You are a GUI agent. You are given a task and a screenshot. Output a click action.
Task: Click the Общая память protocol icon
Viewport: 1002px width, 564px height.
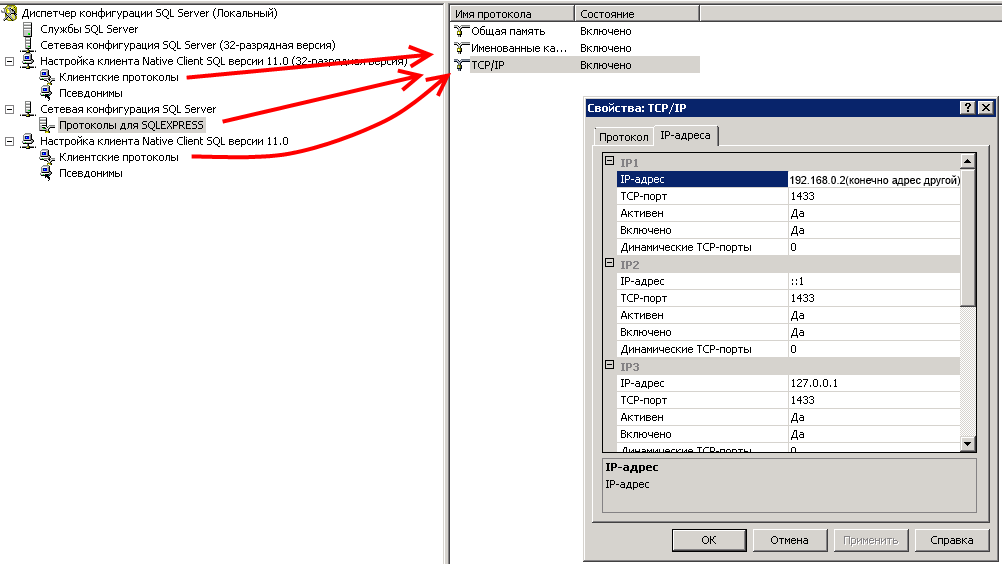coord(461,31)
